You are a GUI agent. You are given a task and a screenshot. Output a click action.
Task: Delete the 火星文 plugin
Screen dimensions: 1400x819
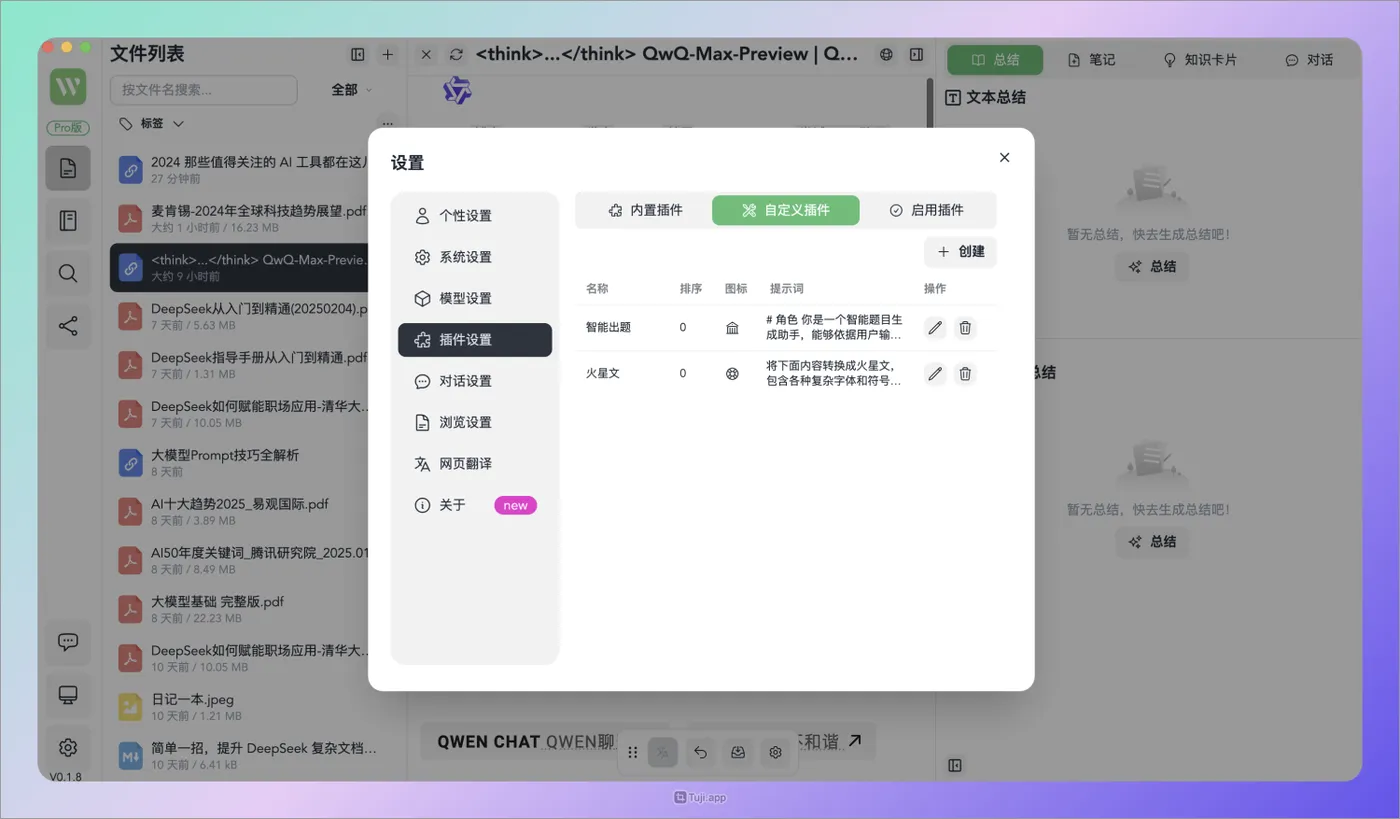(x=965, y=374)
